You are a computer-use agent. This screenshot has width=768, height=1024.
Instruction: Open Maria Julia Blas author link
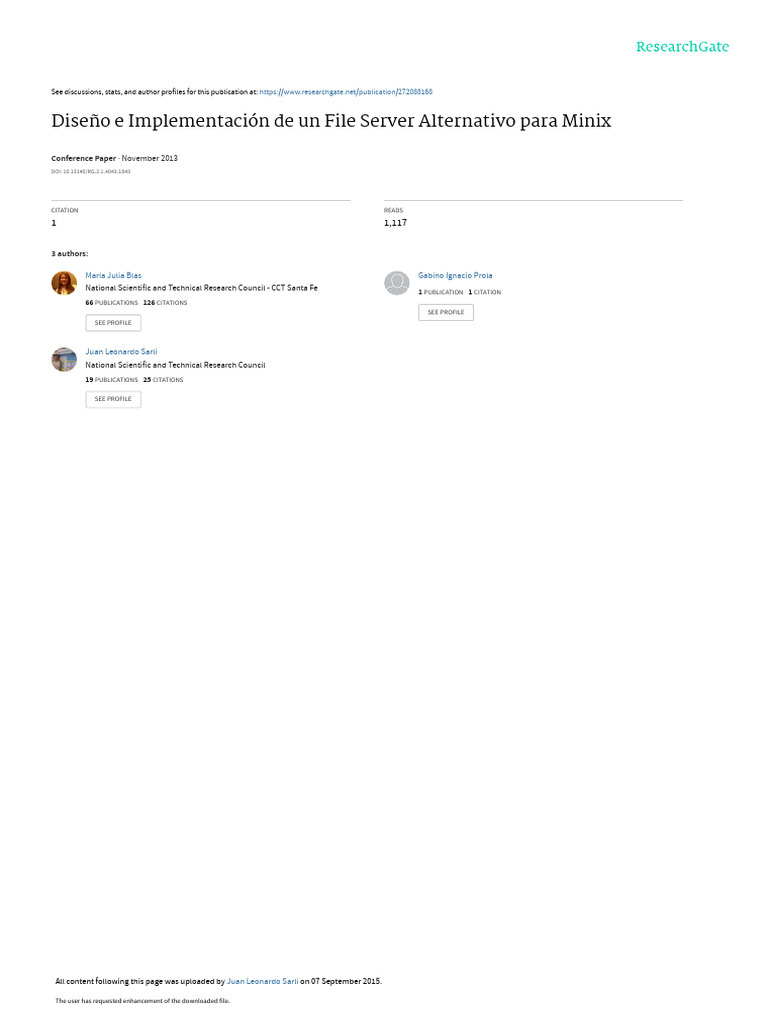click(113, 276)
